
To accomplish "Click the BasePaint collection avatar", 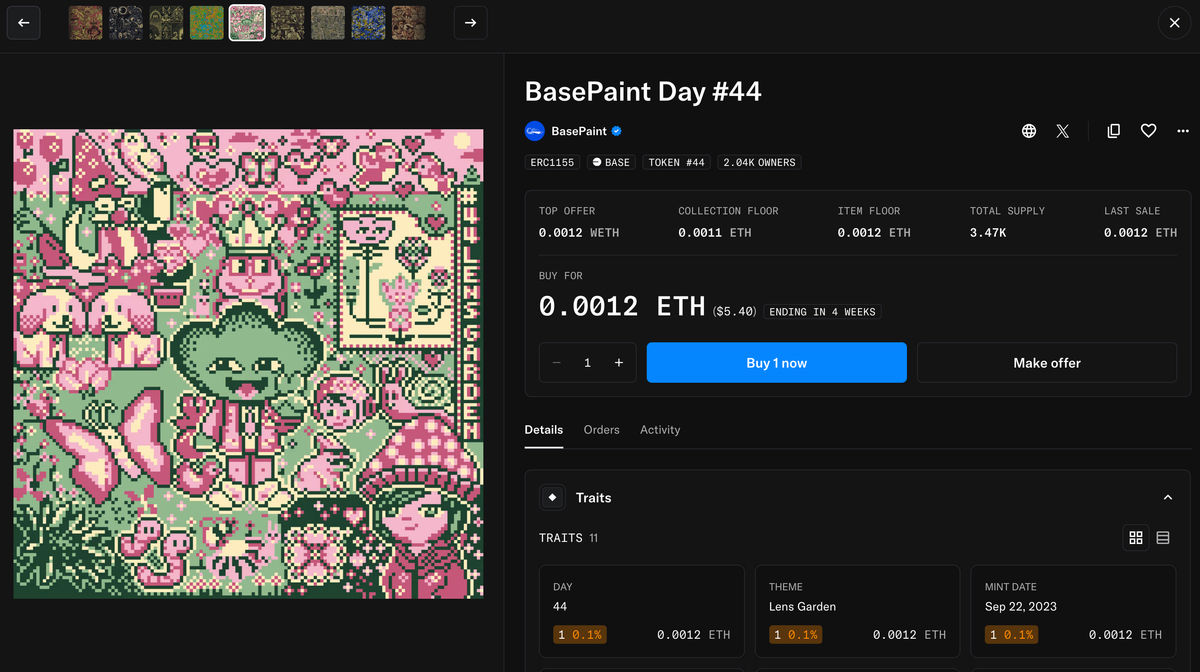I will pyautogui.click(x=534, y=131).
